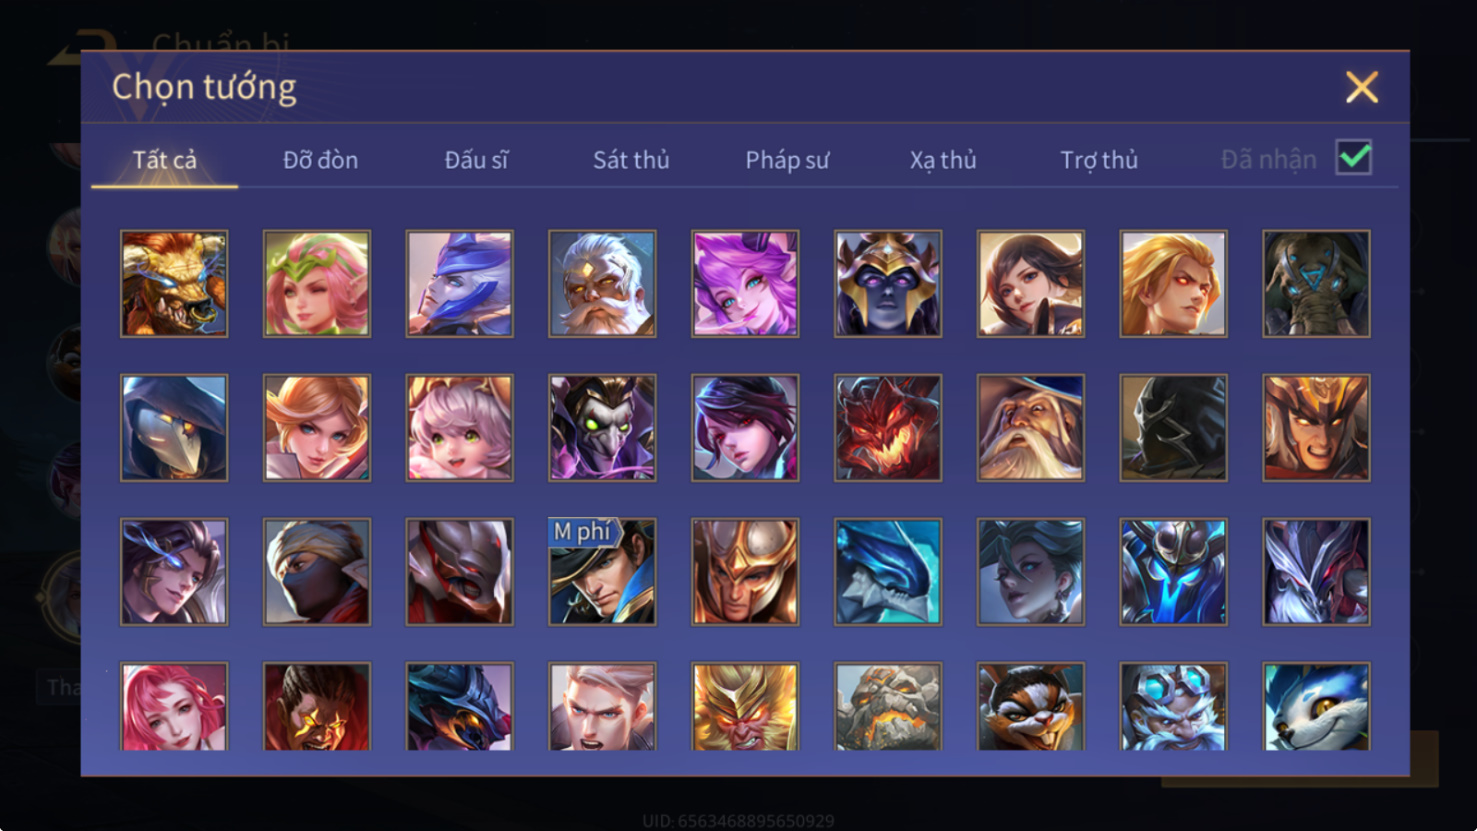This screenshot has width=1477, height=831.
Task: Select the hero labeled M phí
Action: pos(602,572)
